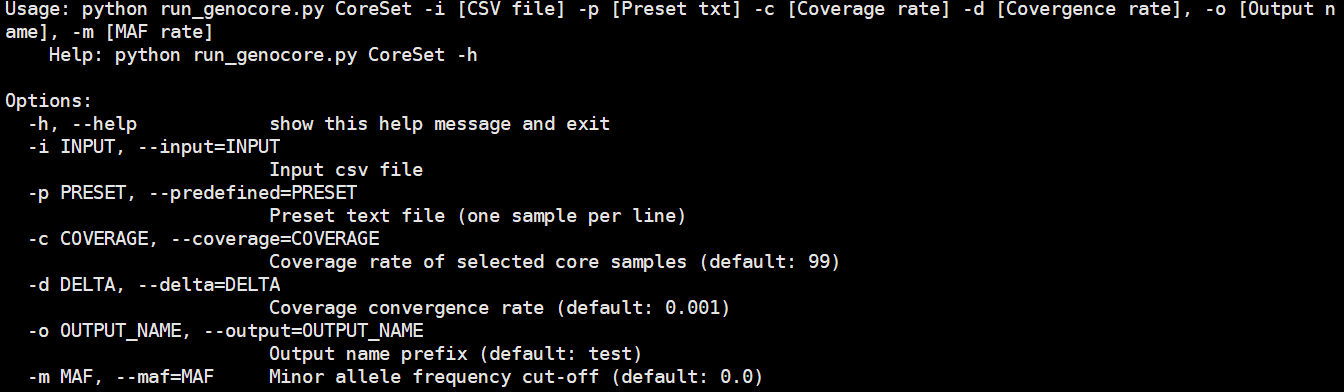Click 'Preset text file (one sample per line)'

[x=478, y=216]
